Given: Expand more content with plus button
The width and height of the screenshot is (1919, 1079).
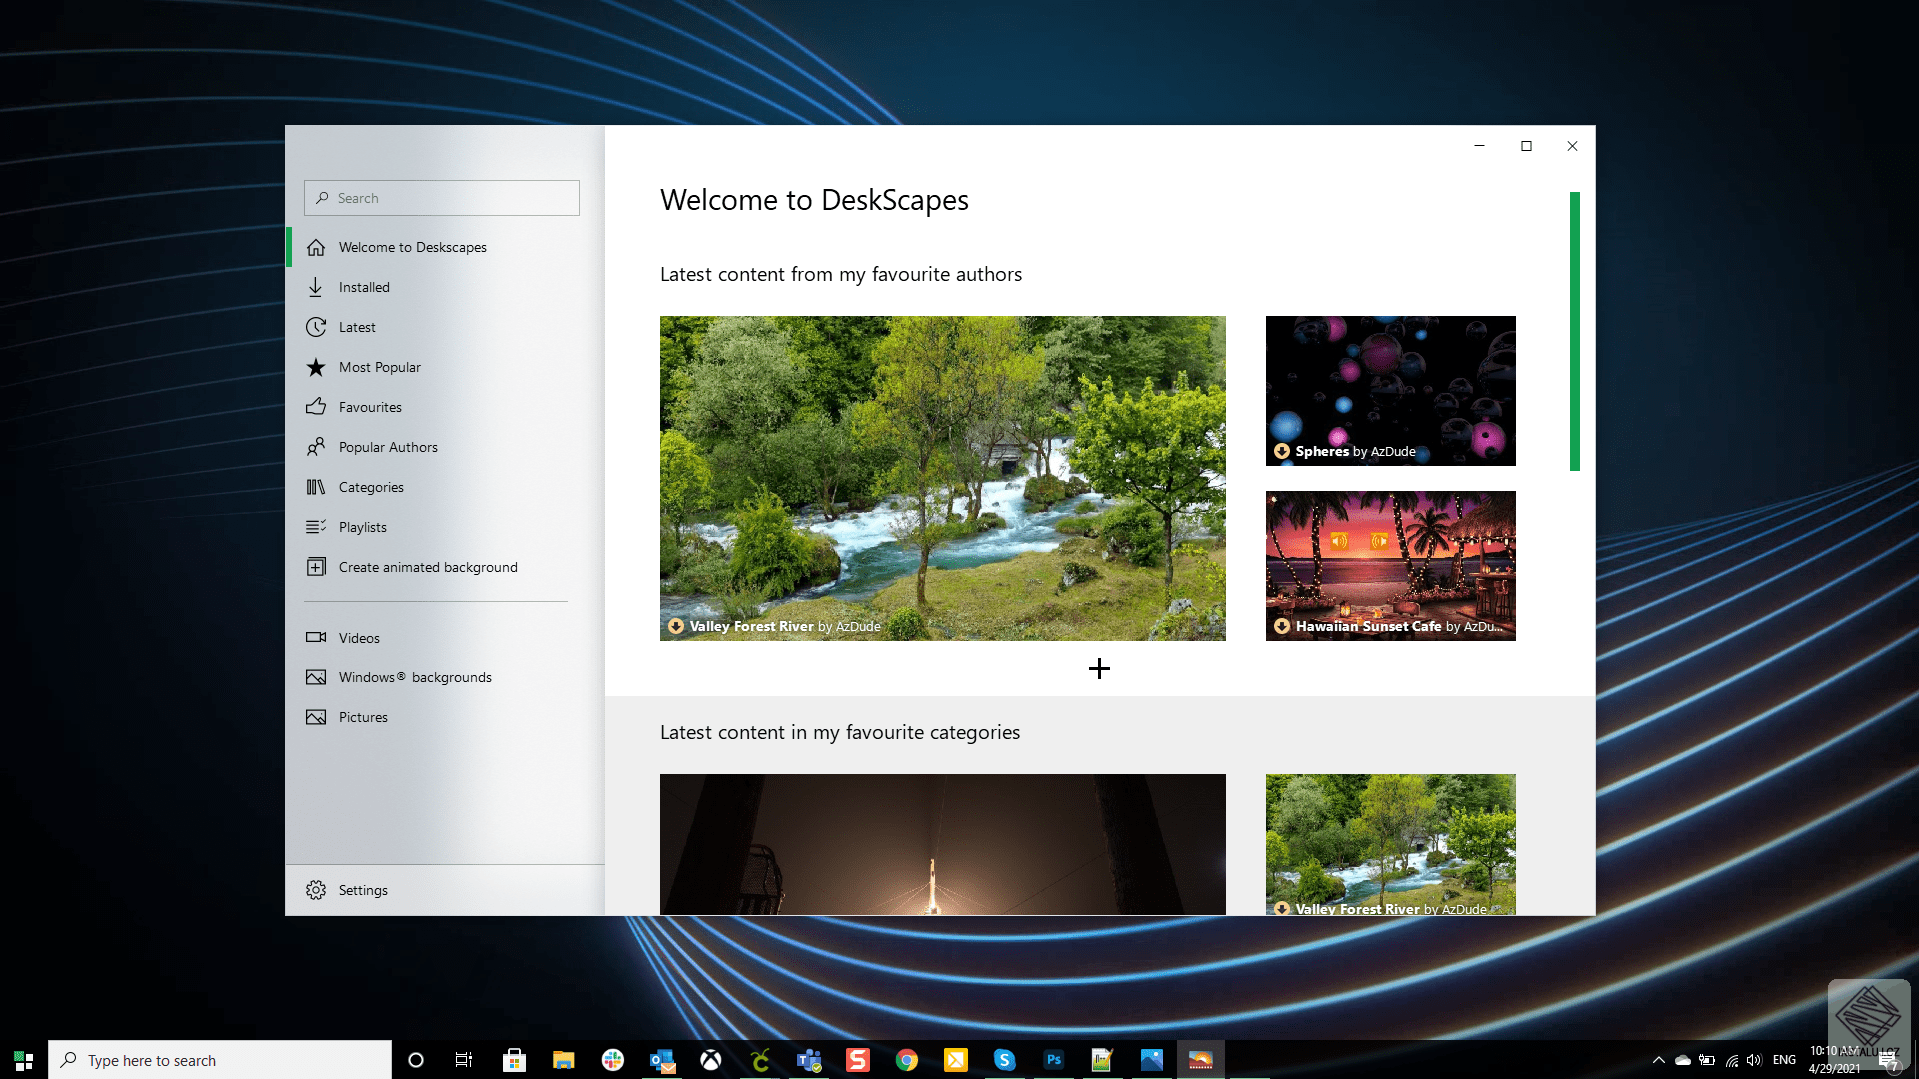Looking at the screenshot, I should [x=1099, y=669].
